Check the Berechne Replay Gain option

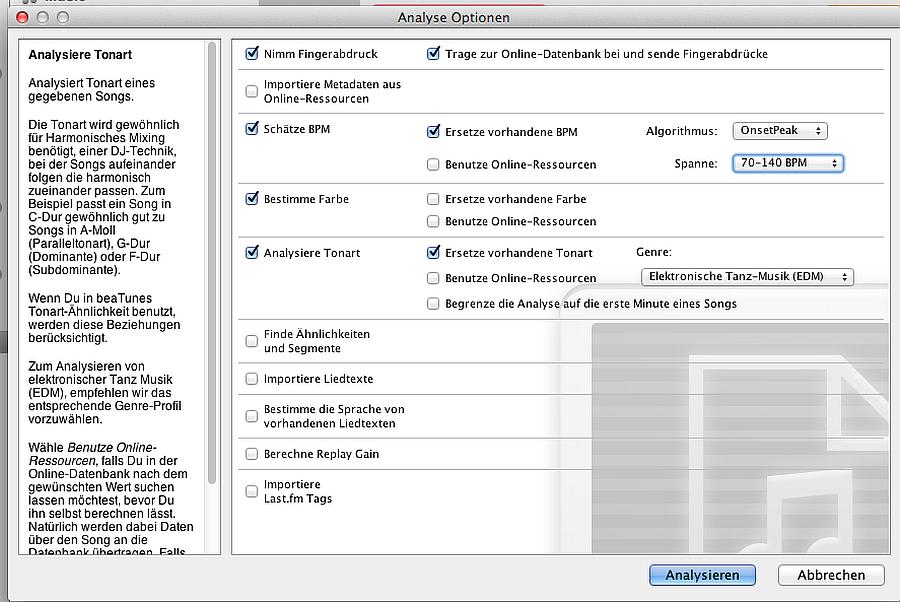coord(252,454)
